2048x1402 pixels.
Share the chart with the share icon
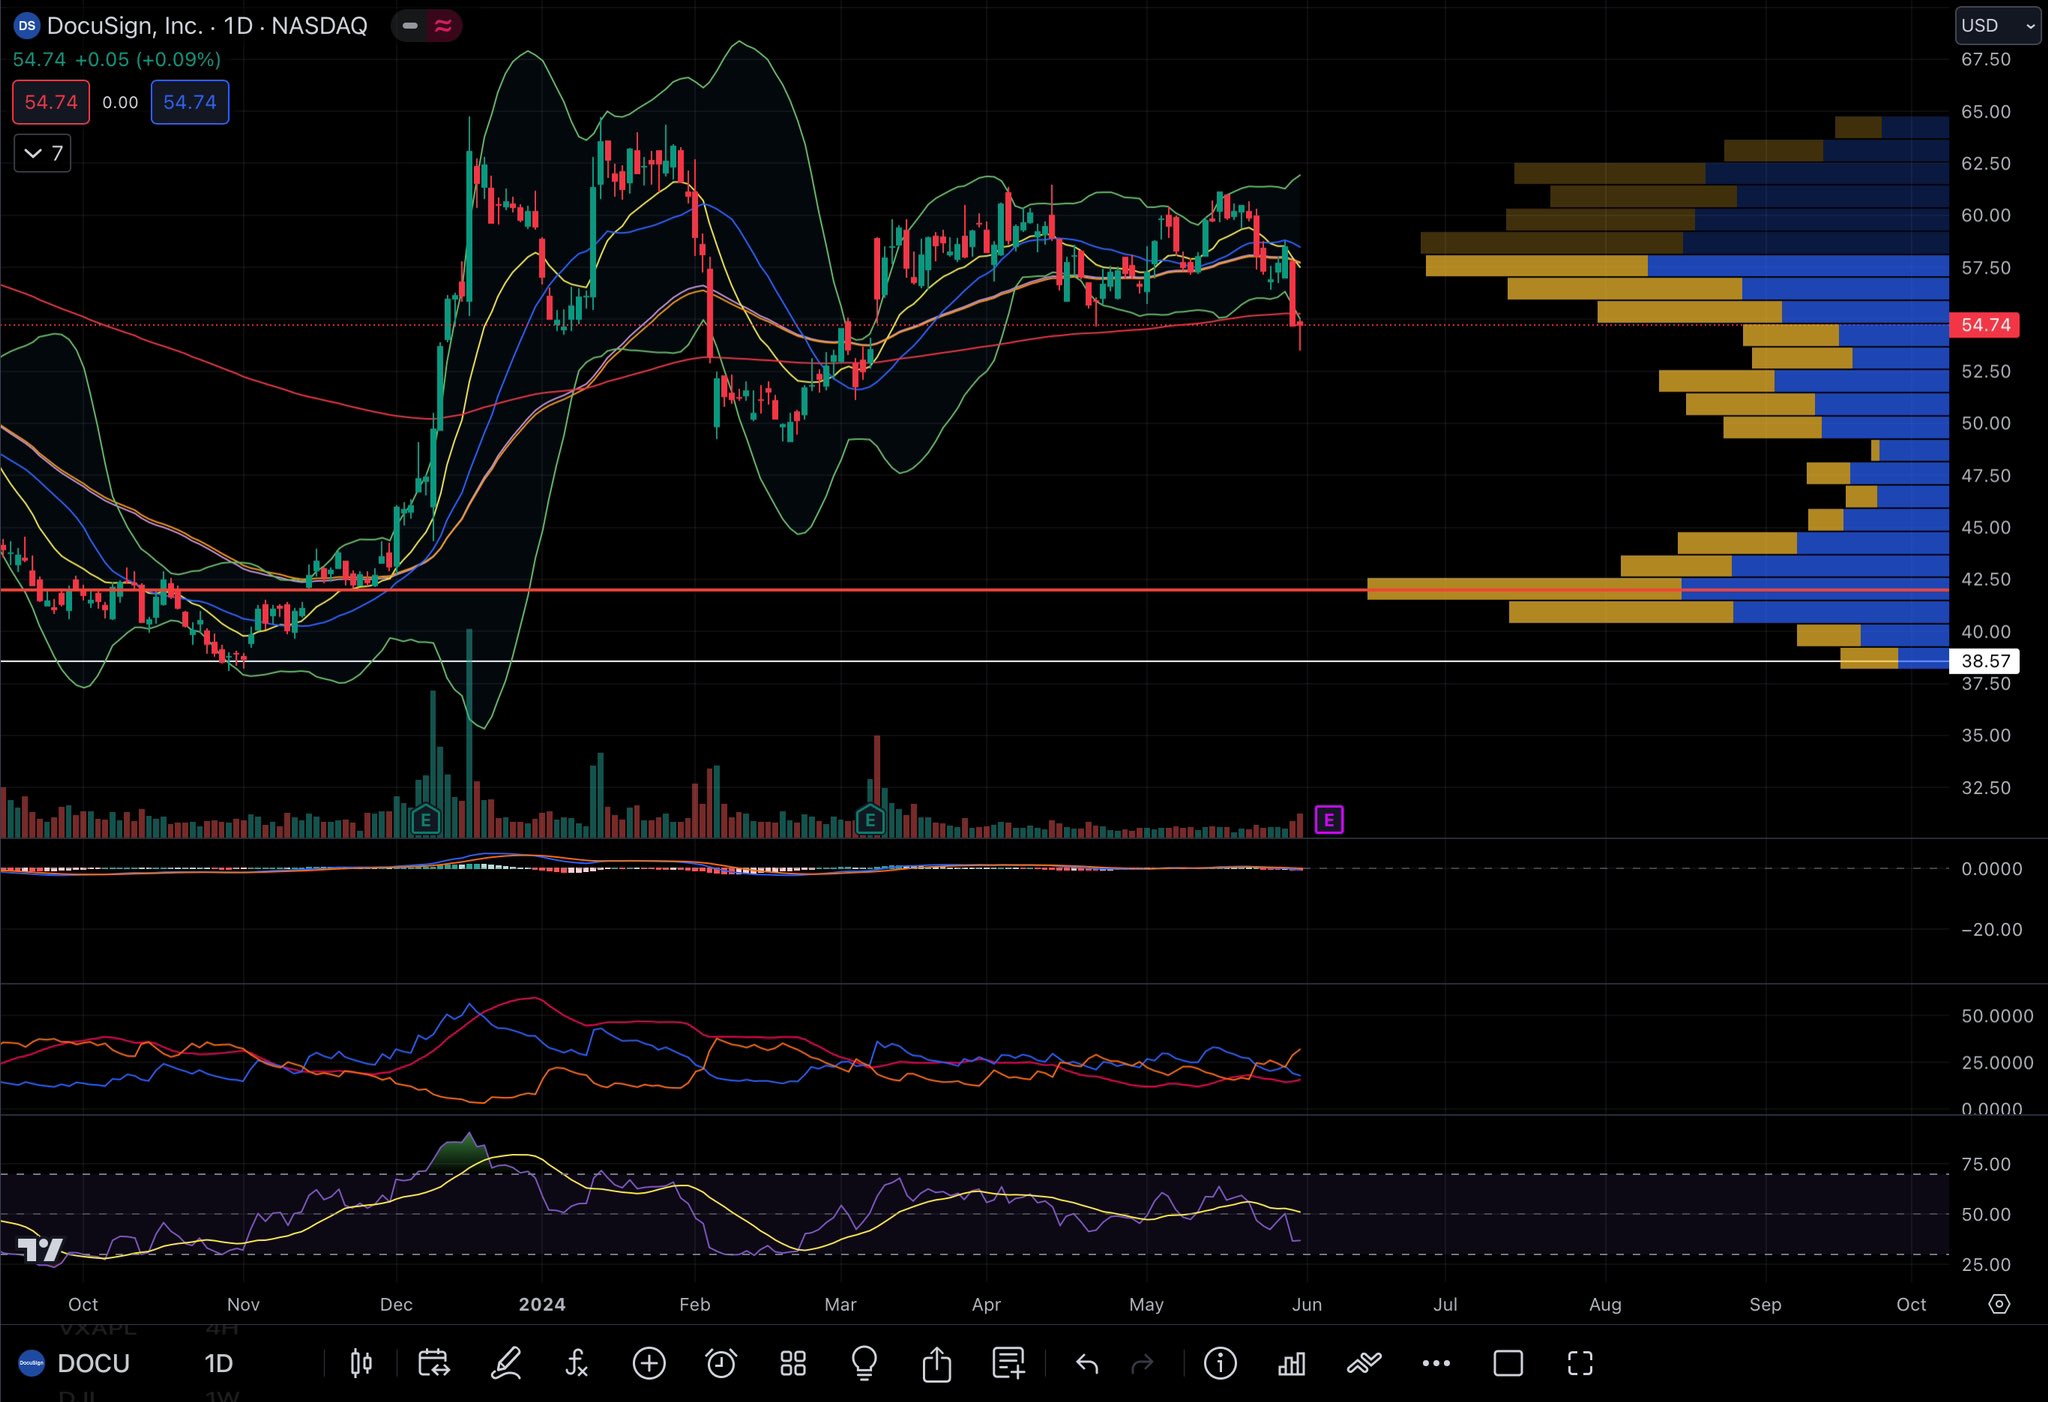[x=936, y=1363]
